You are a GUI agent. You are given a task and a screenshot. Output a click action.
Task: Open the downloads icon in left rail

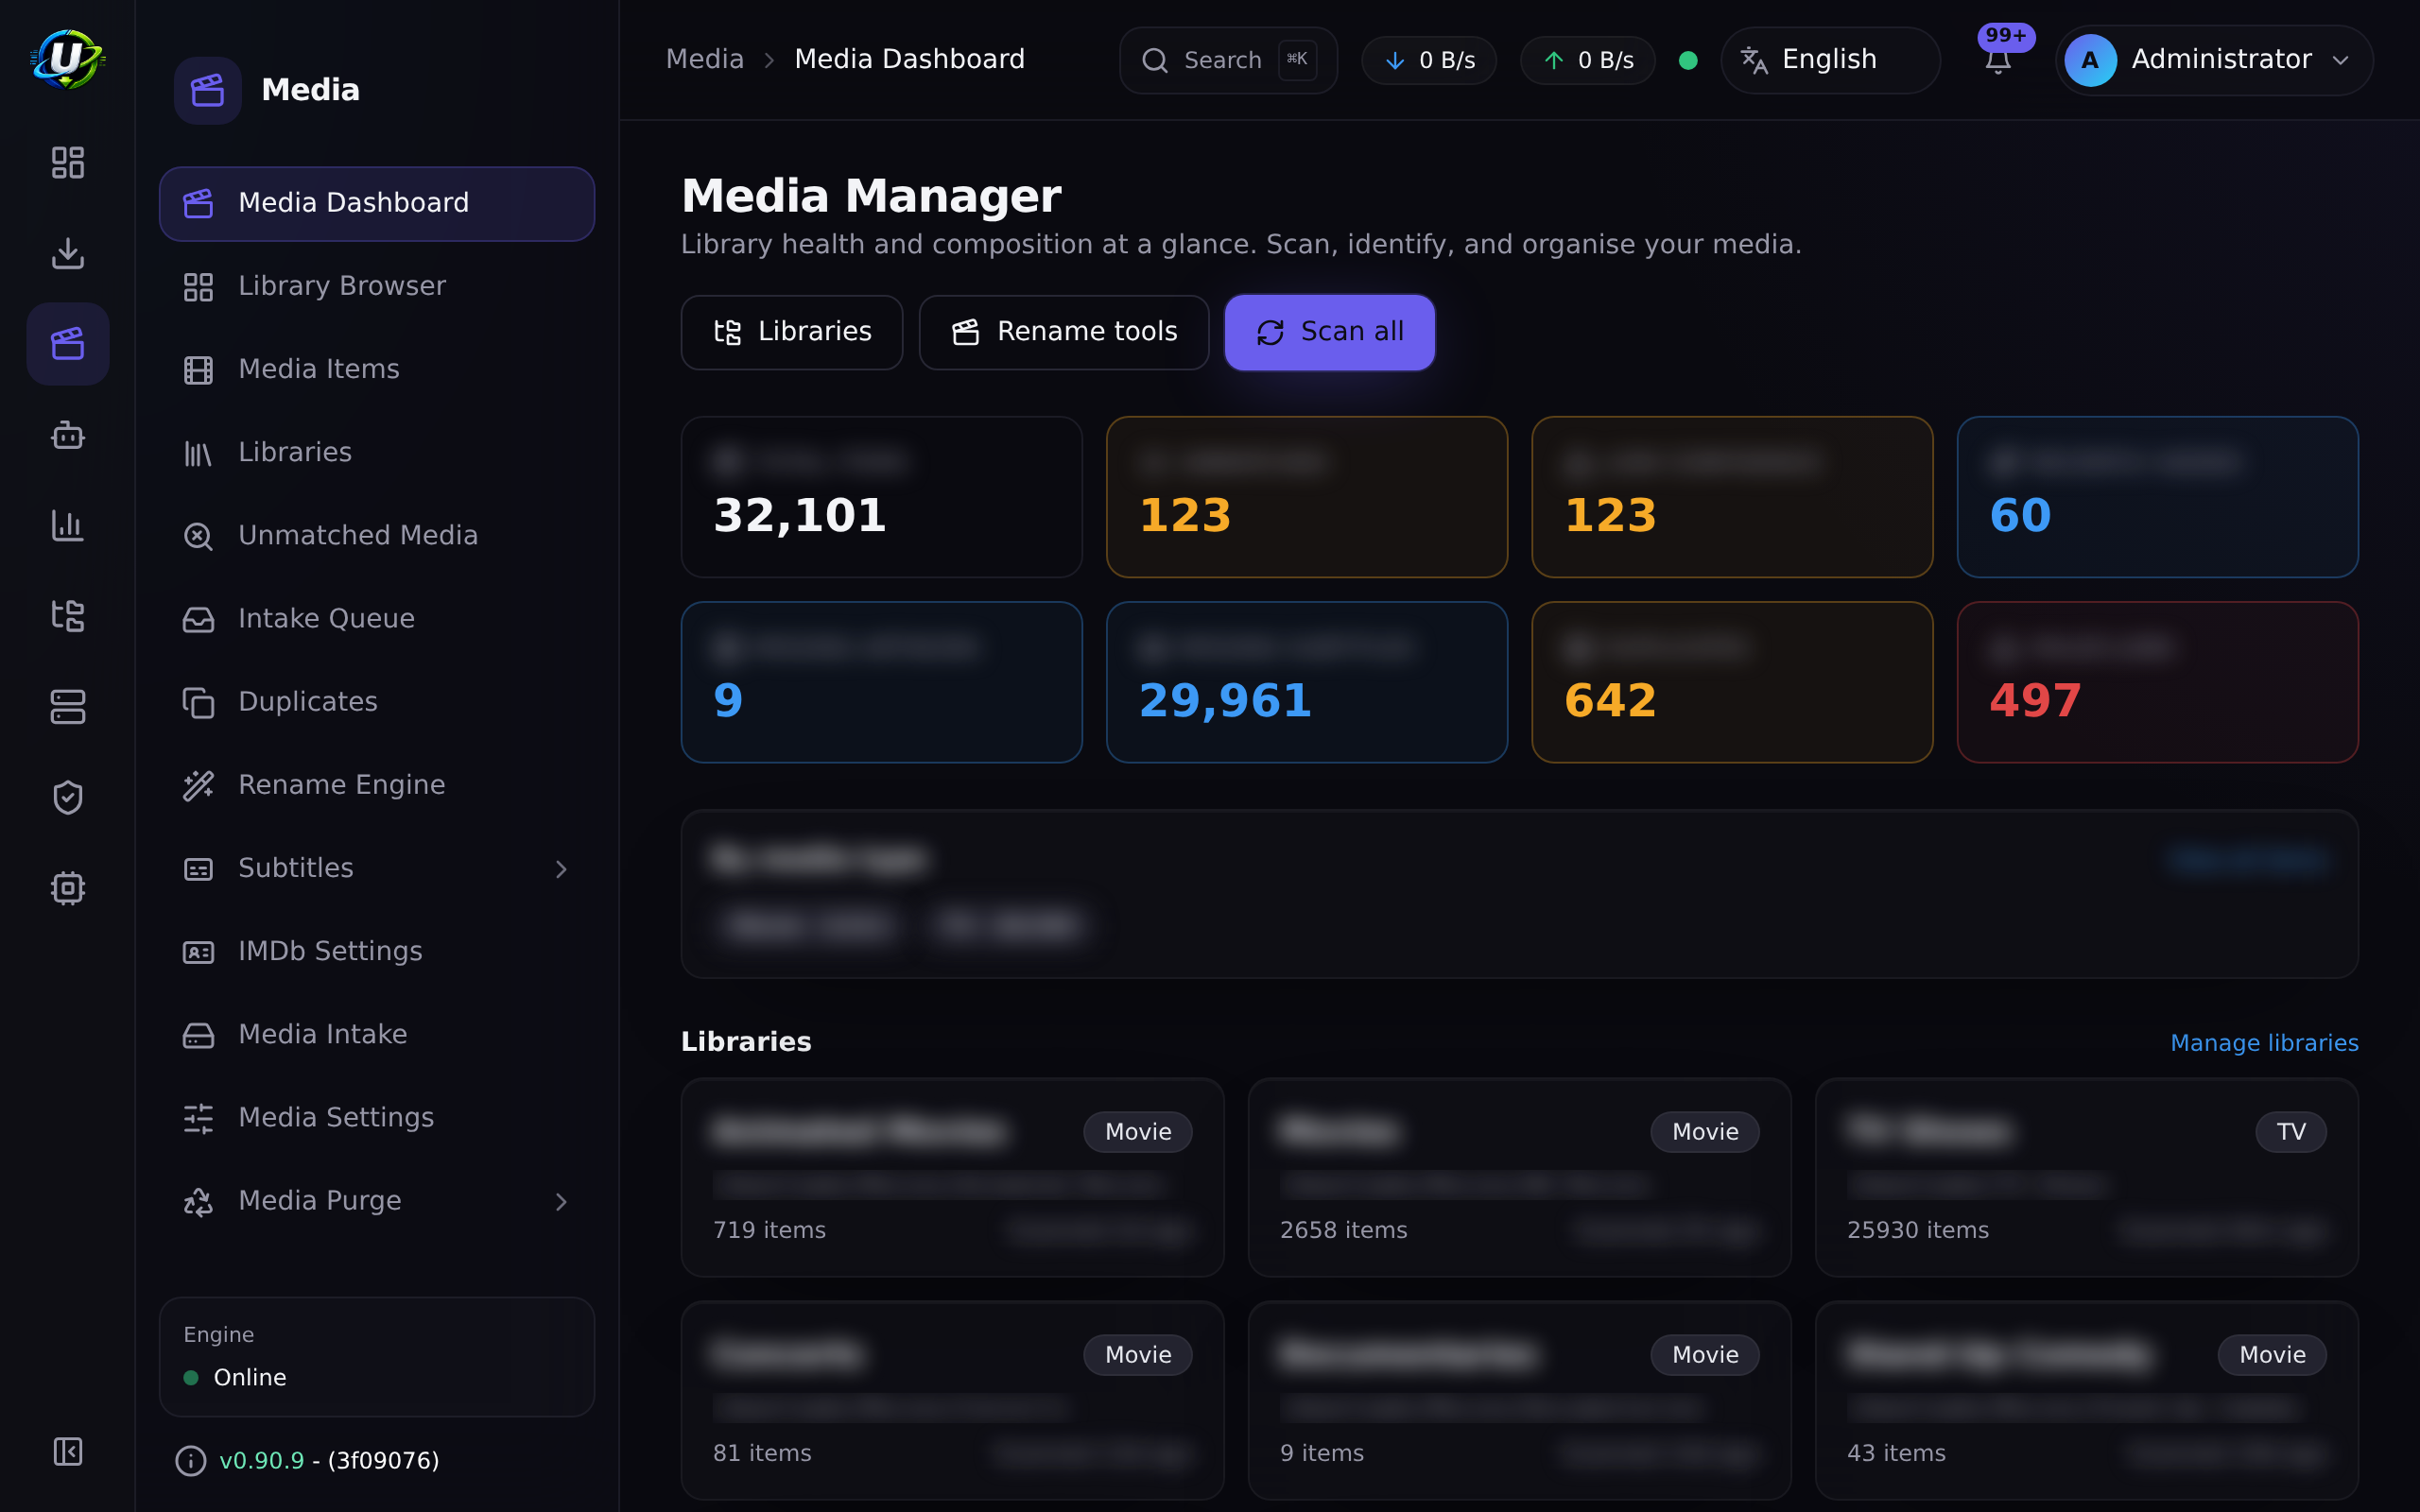[x=67, y=253]
